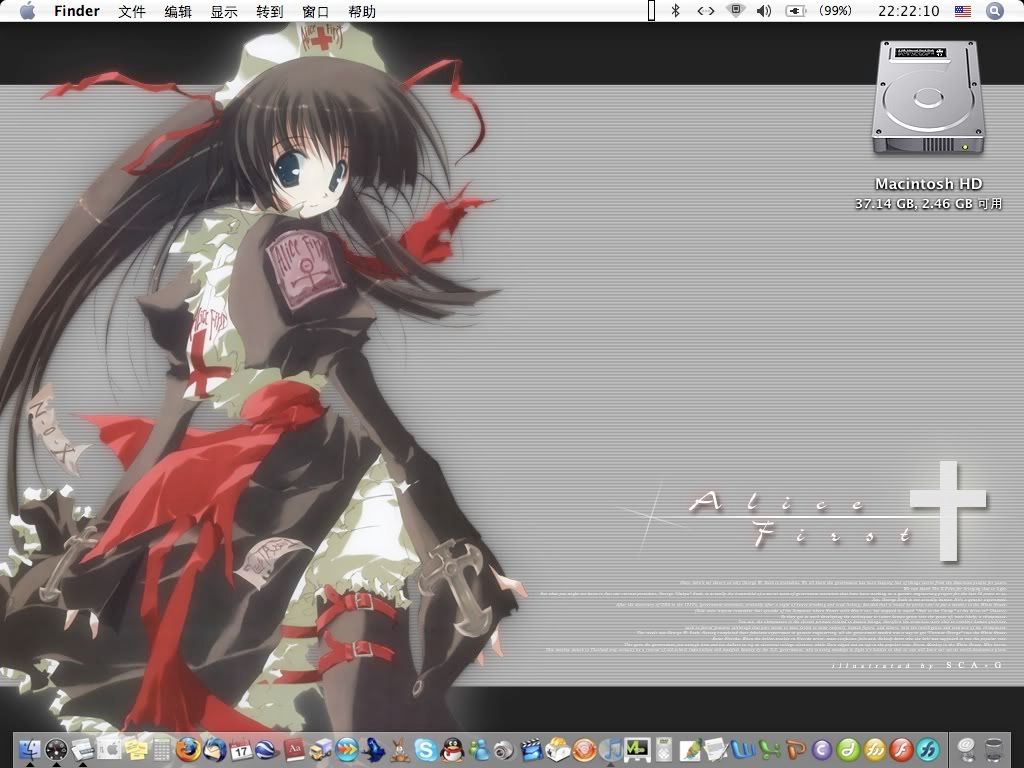This screenshot has width=1024, height=768.
Task: Open the window list icon in Dock
Action: click(x=83, y=749)
